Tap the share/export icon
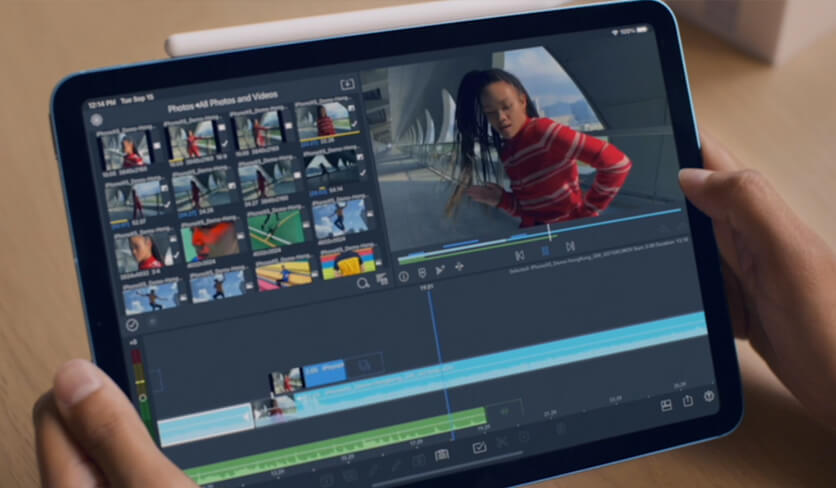 (x=688, y=401)
